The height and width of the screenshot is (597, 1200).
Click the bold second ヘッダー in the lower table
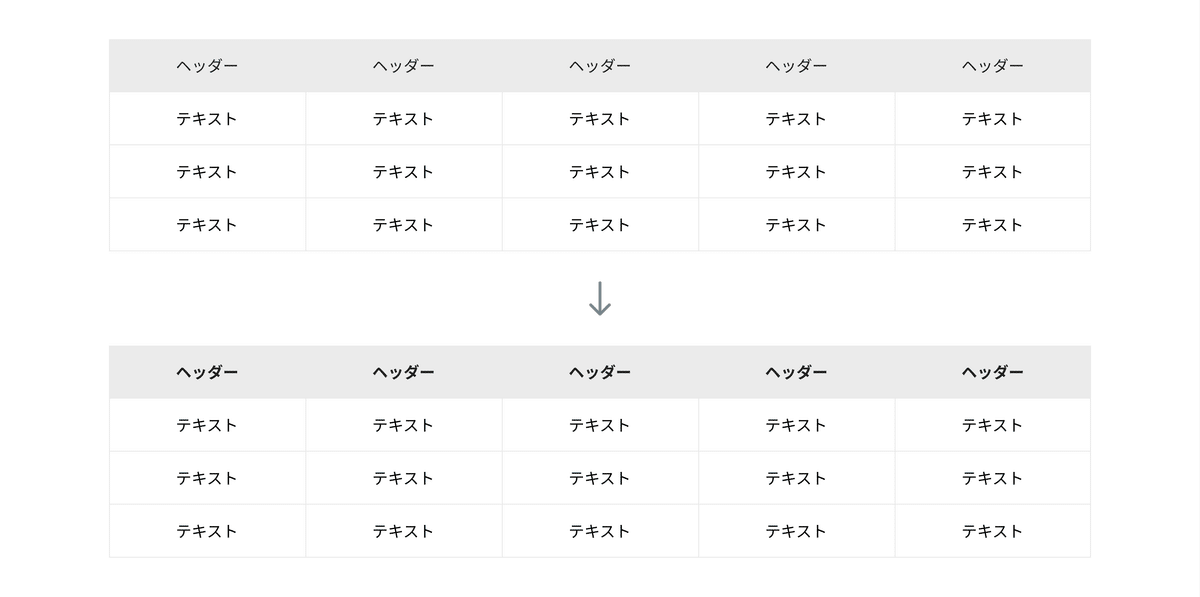click(x=404, y=372)
